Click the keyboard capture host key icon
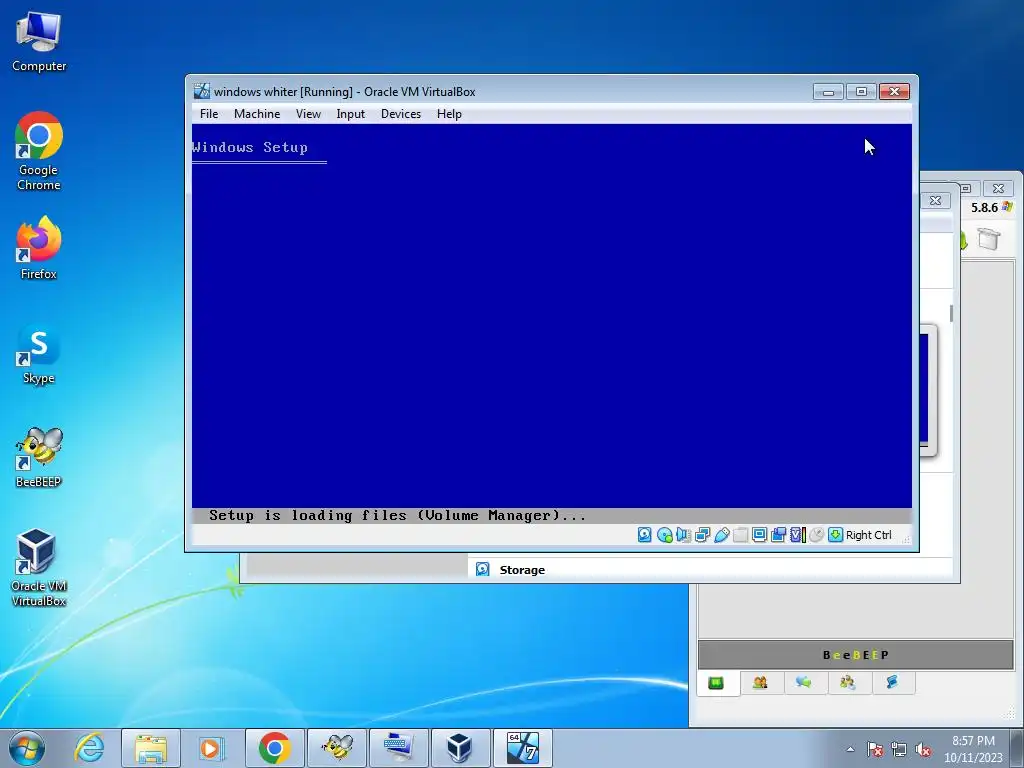 [x=835, y=535]
